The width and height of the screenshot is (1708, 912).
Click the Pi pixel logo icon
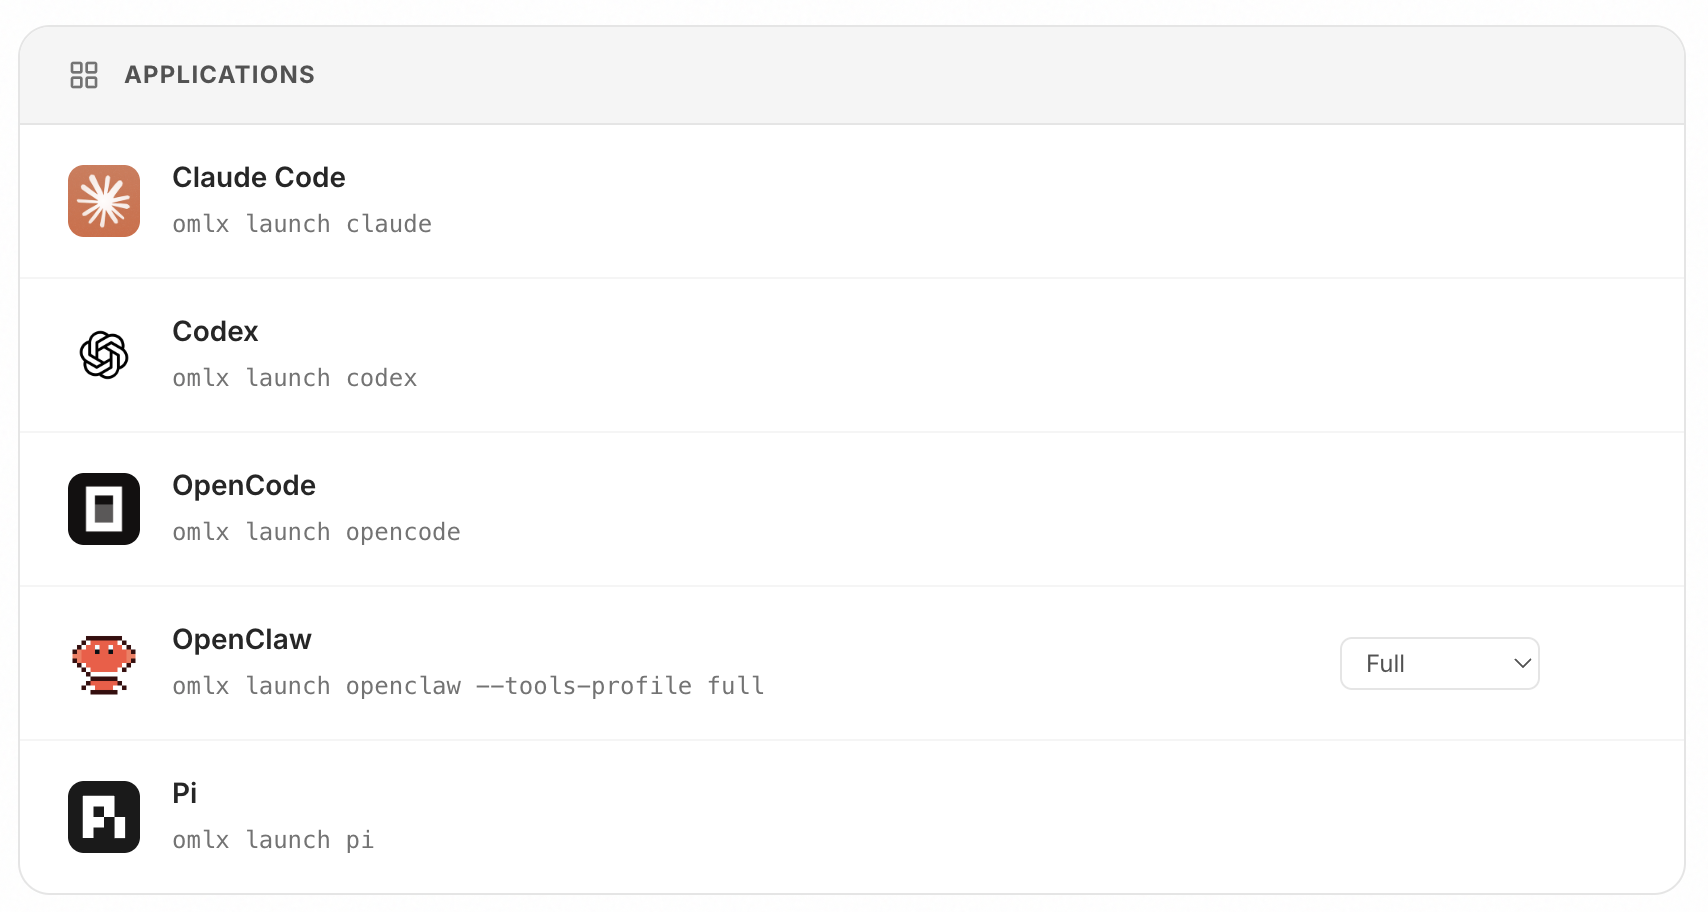104,817
